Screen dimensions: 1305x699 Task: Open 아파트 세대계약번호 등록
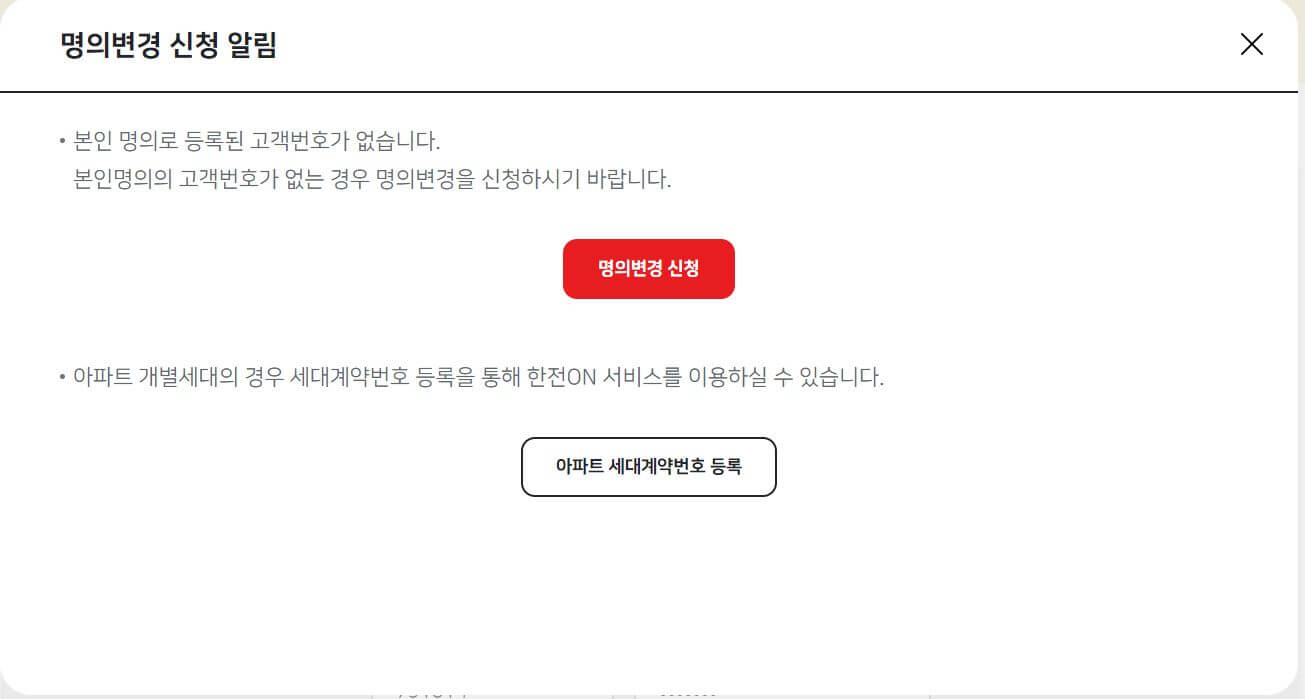tap(649, 467)
